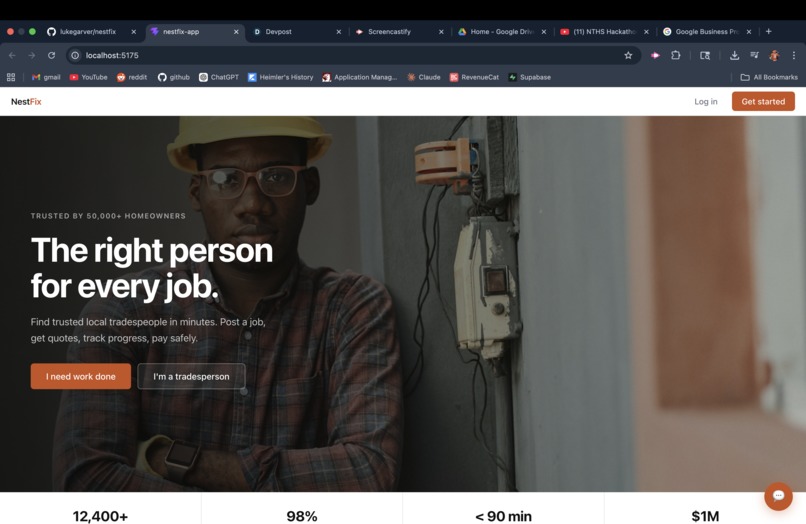Open the downloads icon in toolbar
The image size is (806, 524).
pos(735,56)
